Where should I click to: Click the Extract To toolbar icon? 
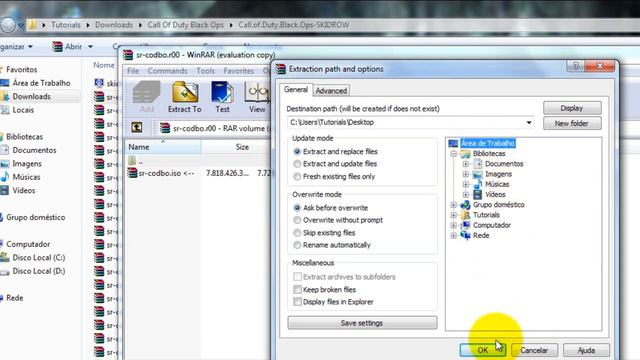tap(185, 92)
